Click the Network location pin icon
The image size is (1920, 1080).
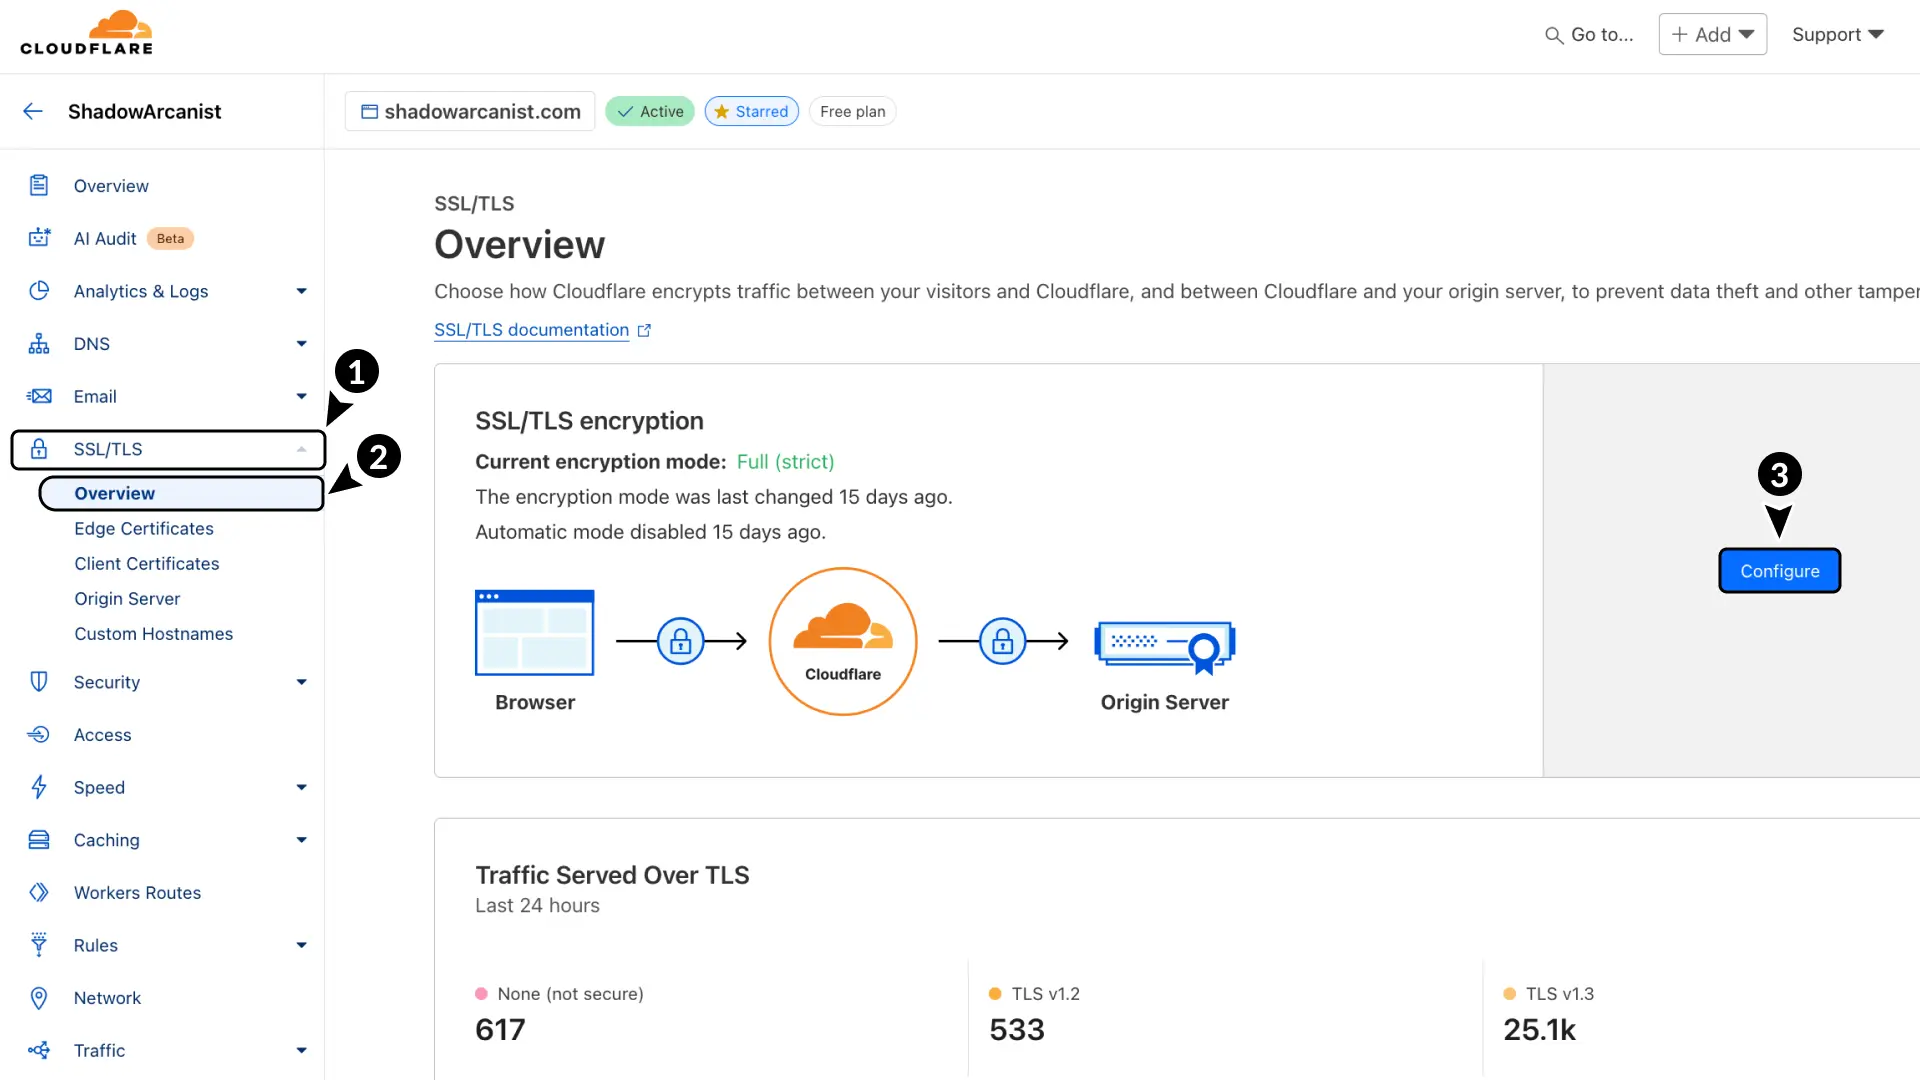click(x=39, y=998)
